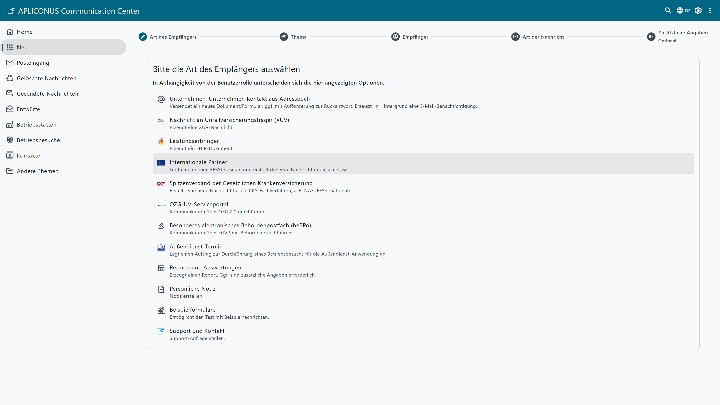The width and height of the screenshot is (720, 405).
Task: Choose Besonderes elektronisches Behördenpostfach option
Action: click(423, 229)
